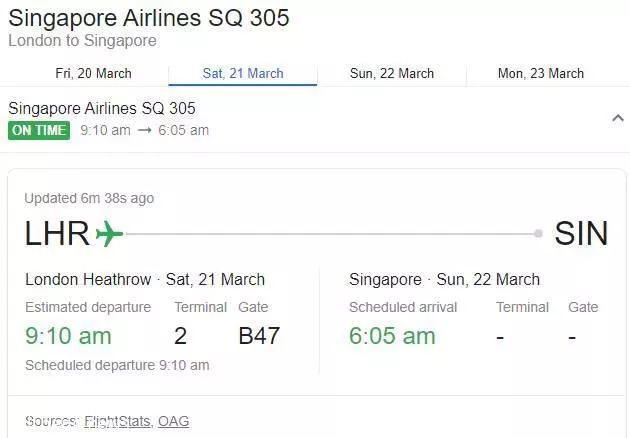The image size is (630, 438).
Task: Open the FlightStats source link
Action: tap(117, 421)
